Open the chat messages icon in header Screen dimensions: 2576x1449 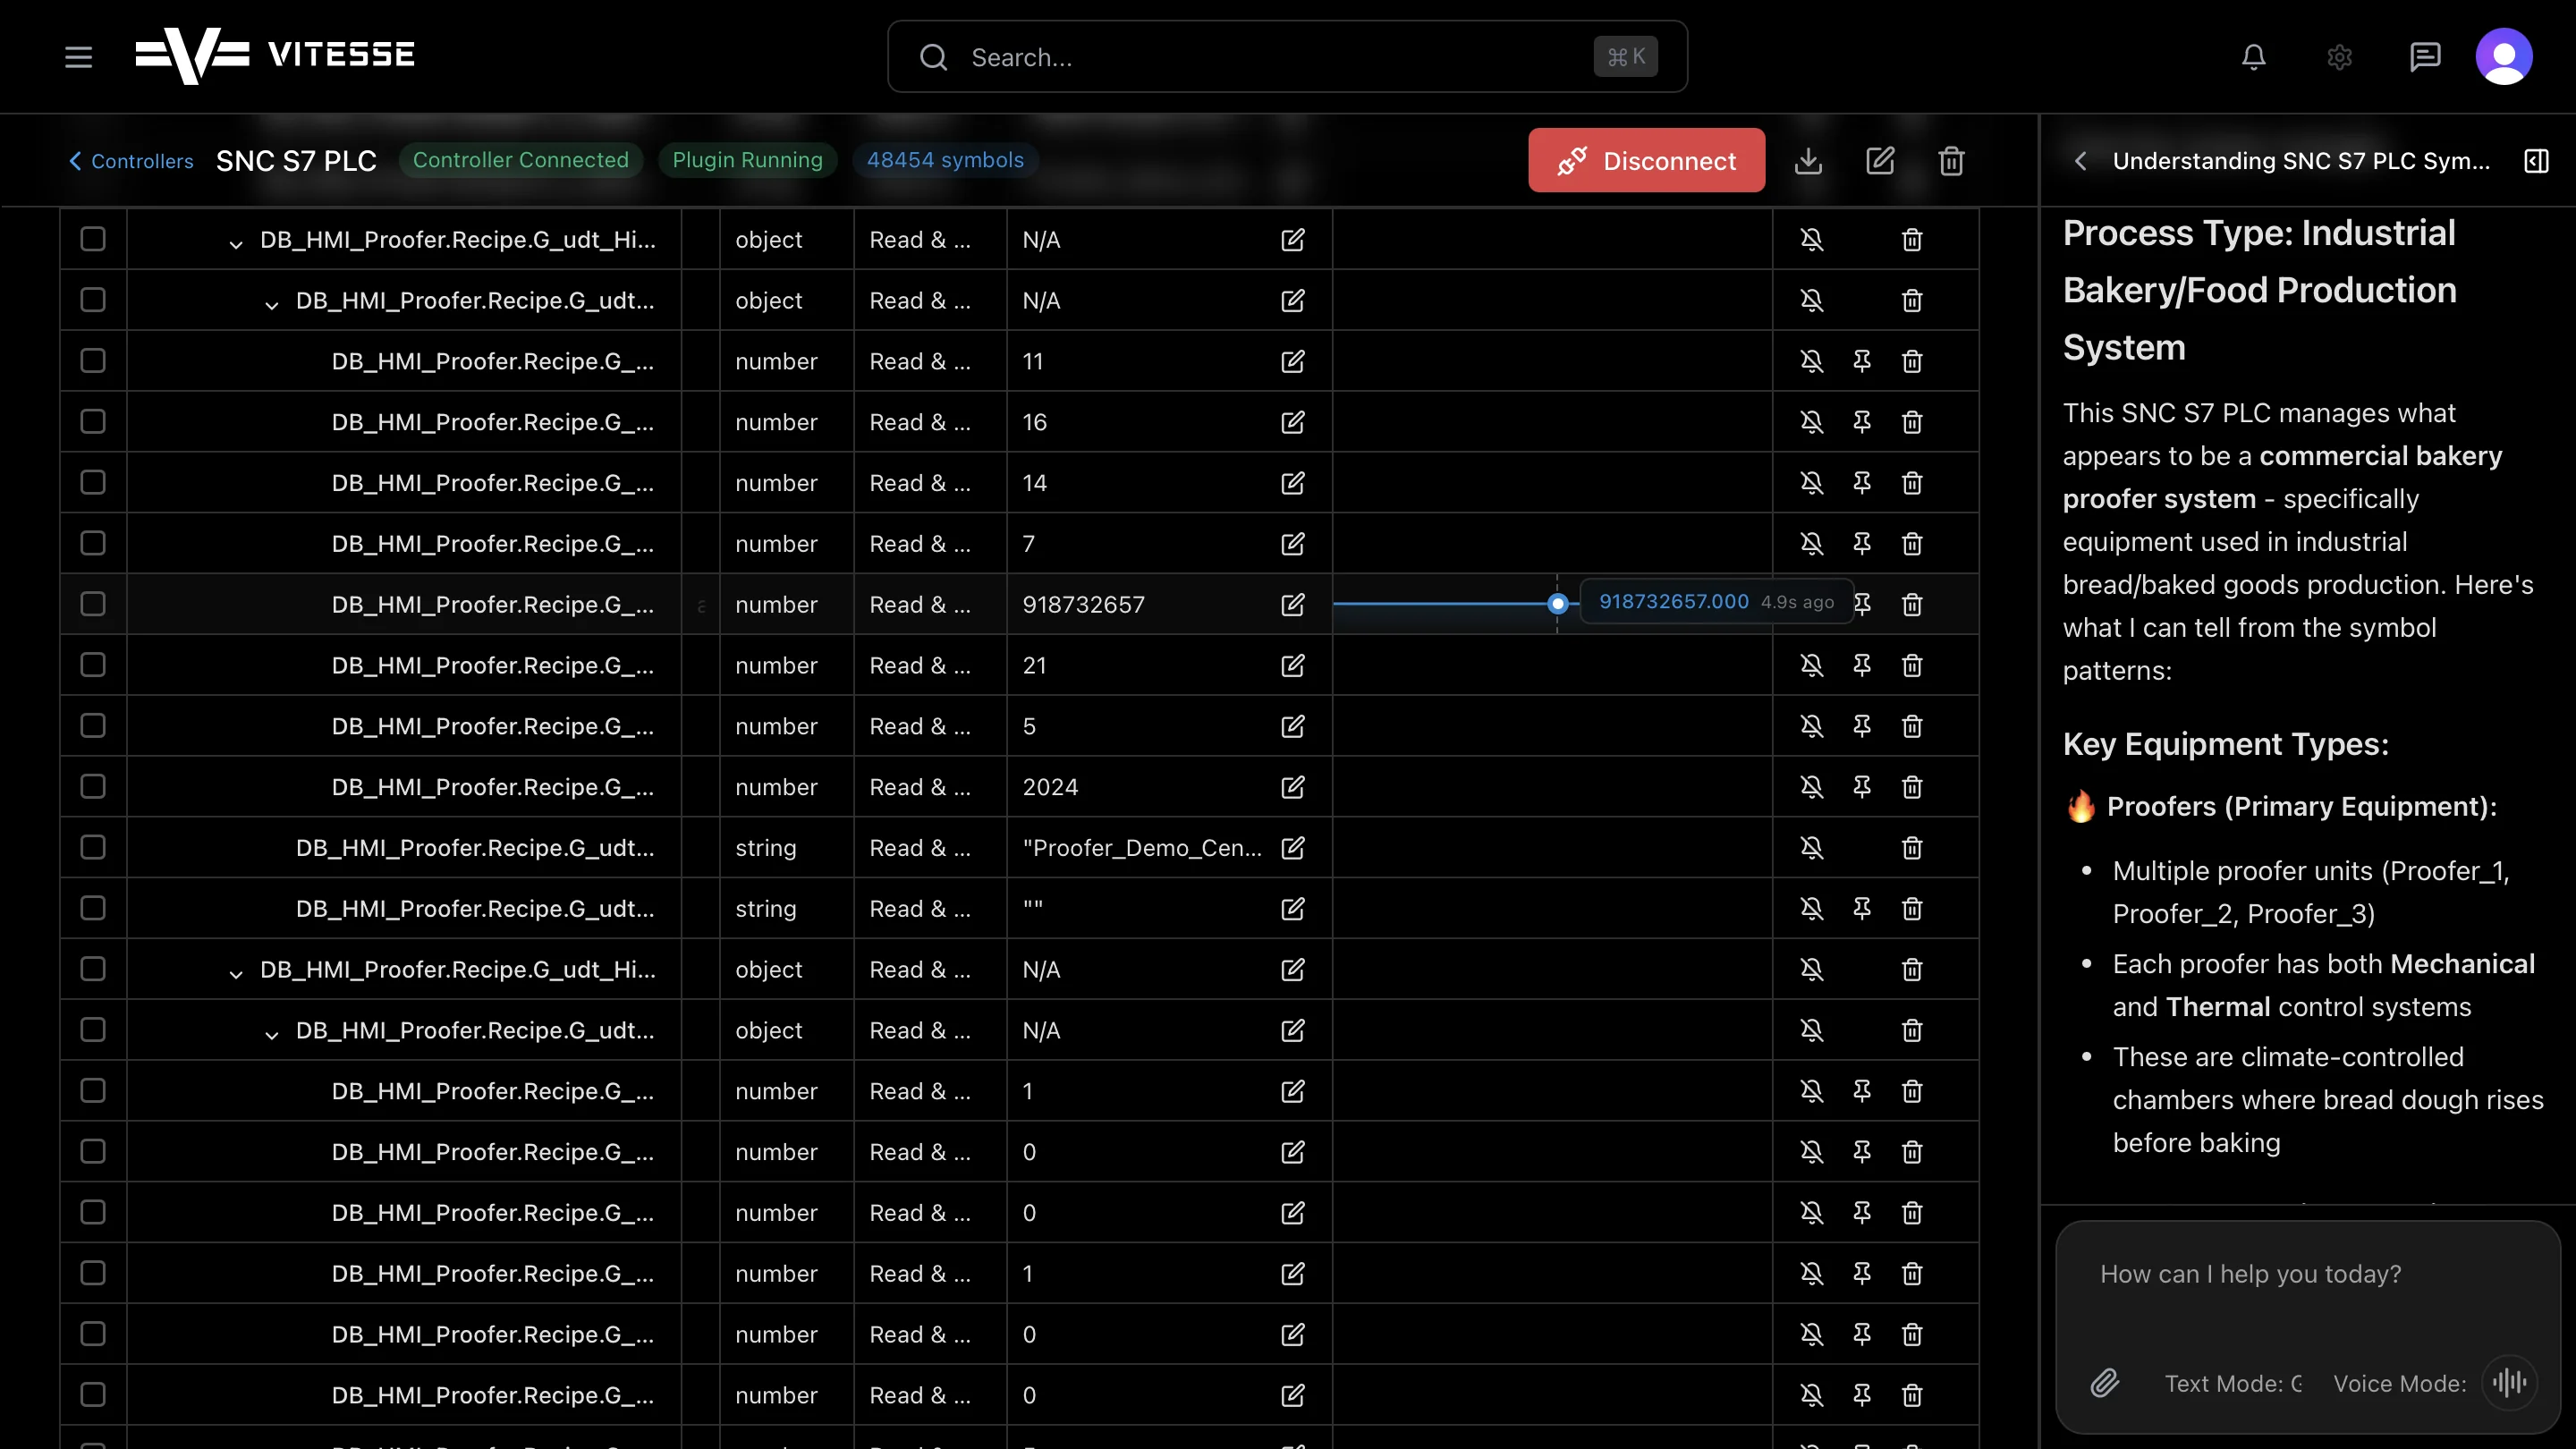[2425, 57]
